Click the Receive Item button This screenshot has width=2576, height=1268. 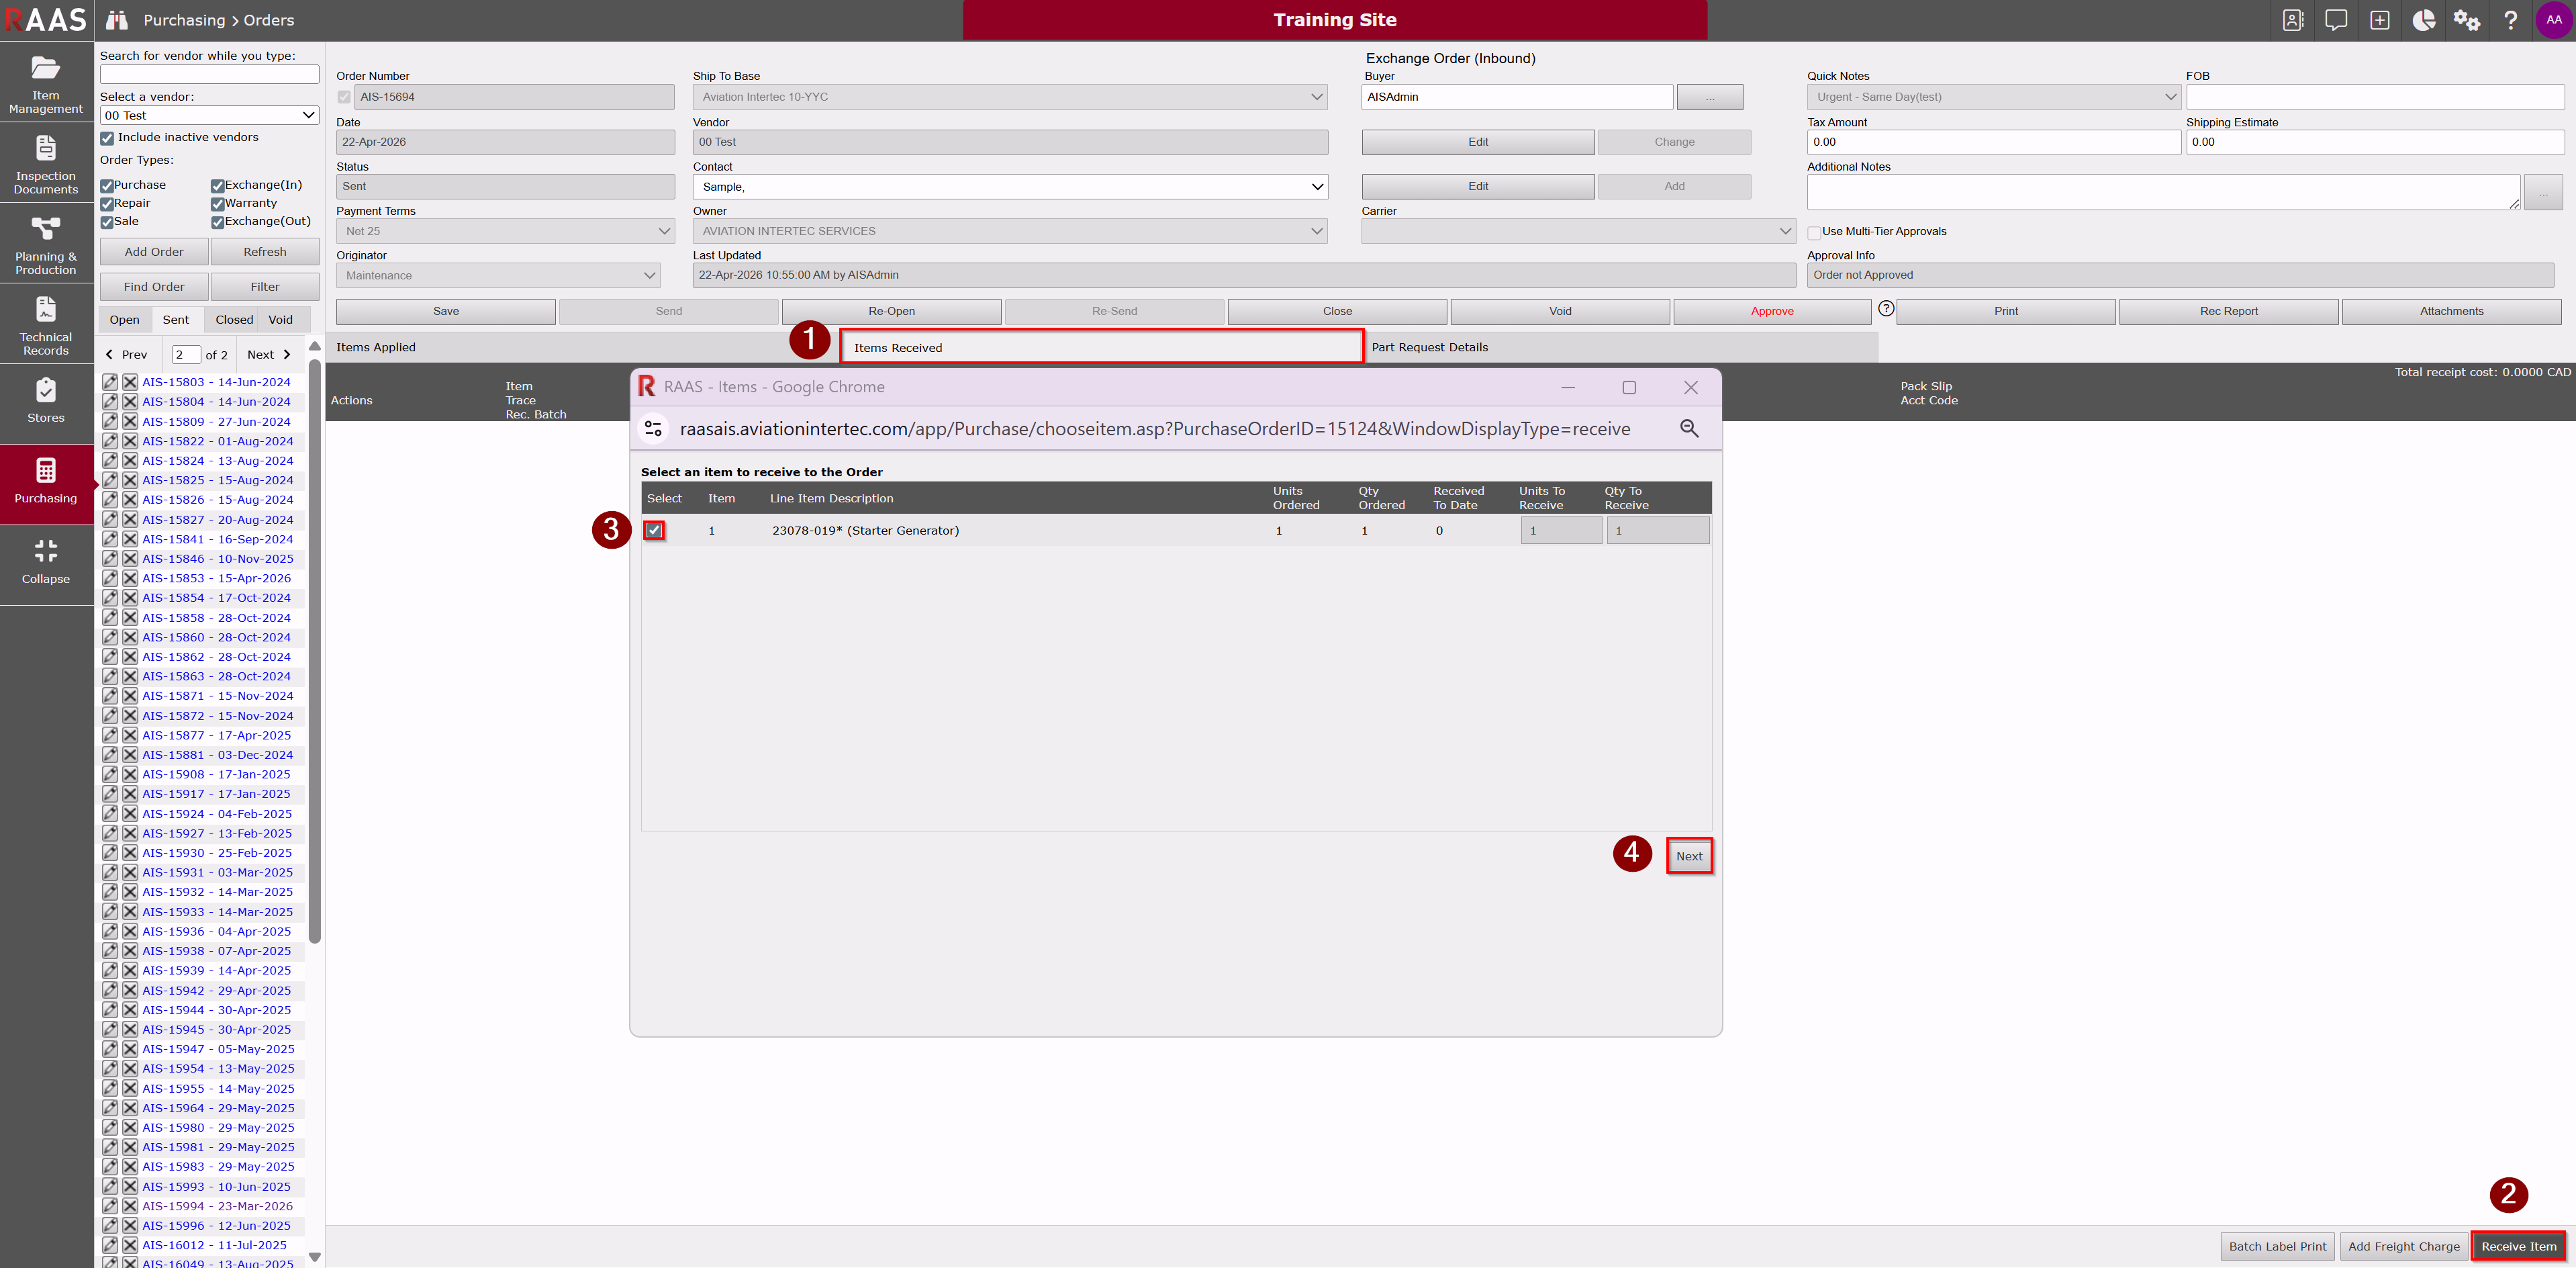coord(2518,1246)
